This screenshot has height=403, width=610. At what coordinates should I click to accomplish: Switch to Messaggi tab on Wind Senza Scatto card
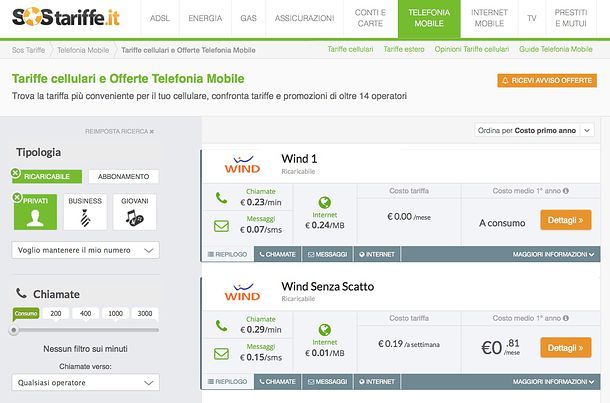(328, 382)
